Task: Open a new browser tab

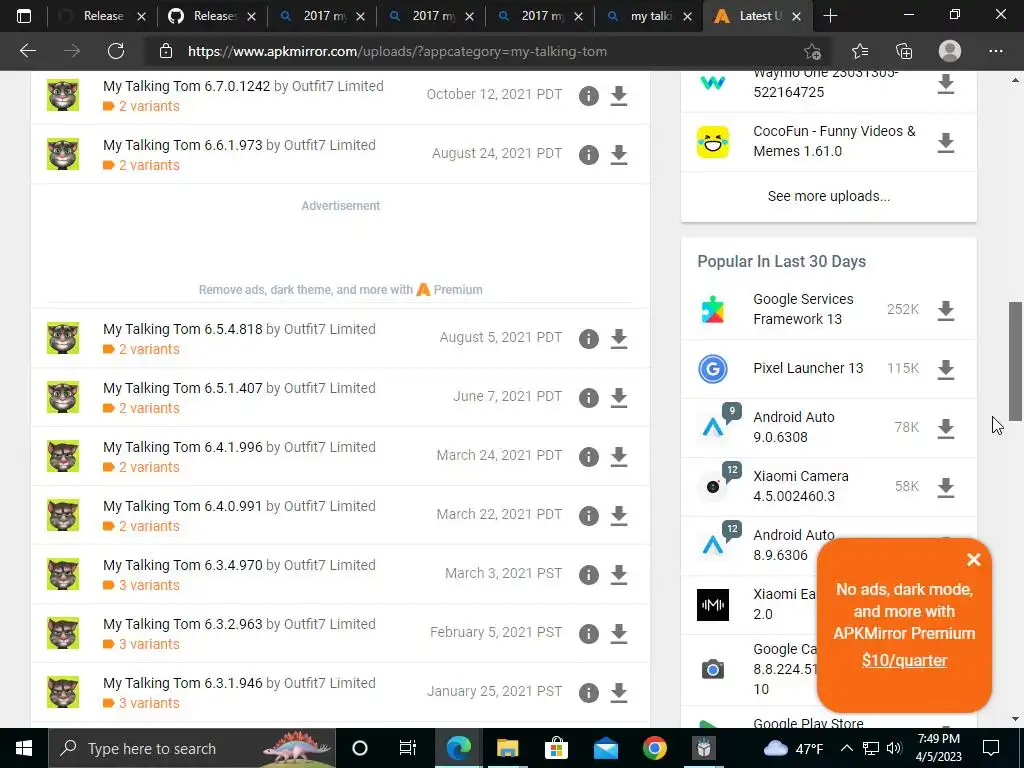Action: click(x=830, y=16)
